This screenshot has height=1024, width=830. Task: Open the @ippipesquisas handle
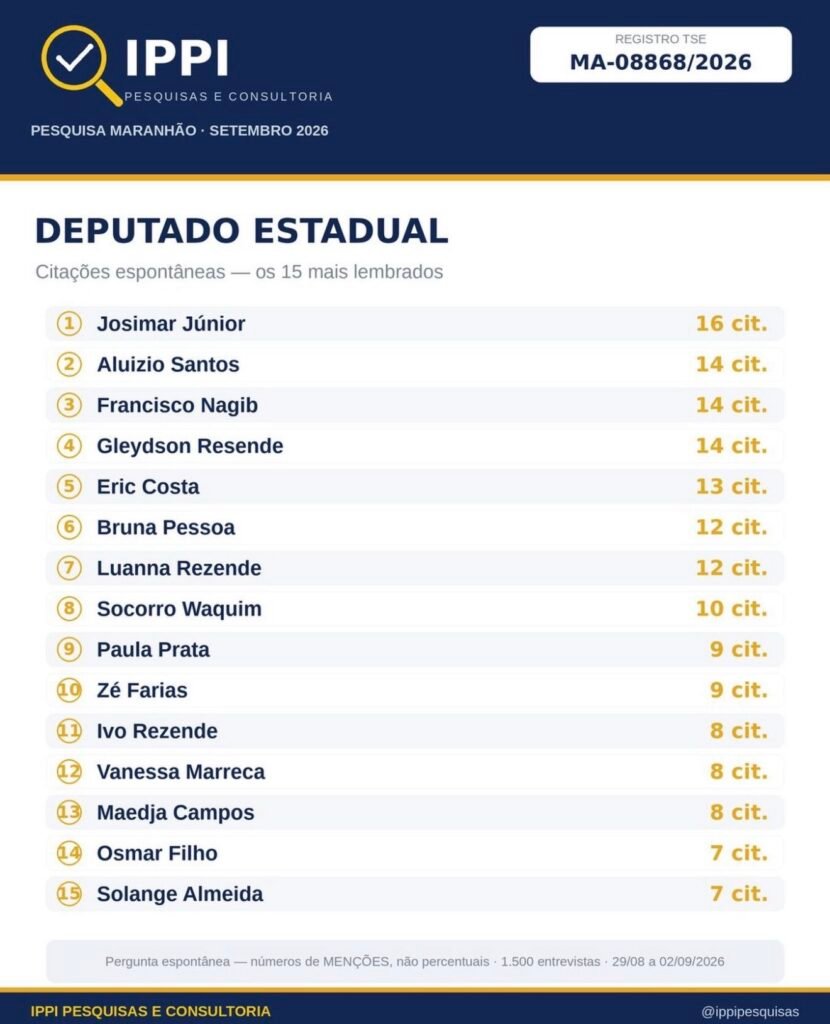750,1012
